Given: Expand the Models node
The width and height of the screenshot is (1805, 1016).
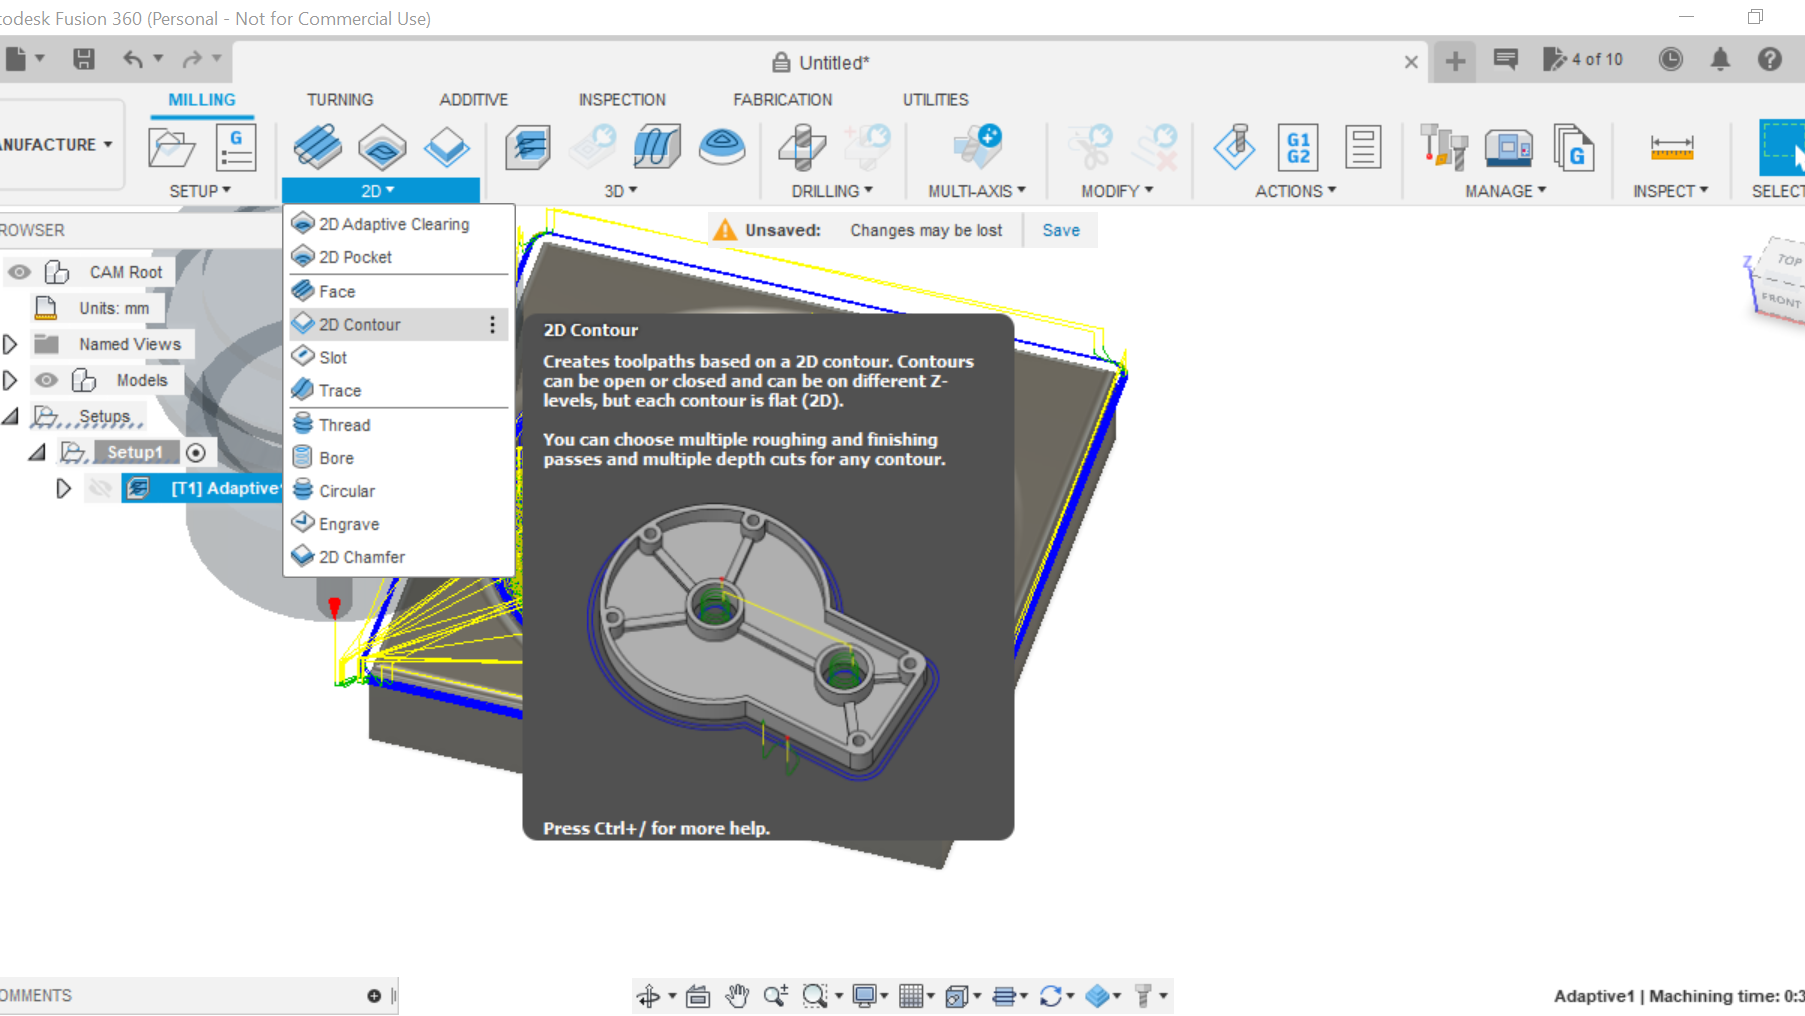Looking at the screenshot, I should pyautogui.click(x=10, y=380).
